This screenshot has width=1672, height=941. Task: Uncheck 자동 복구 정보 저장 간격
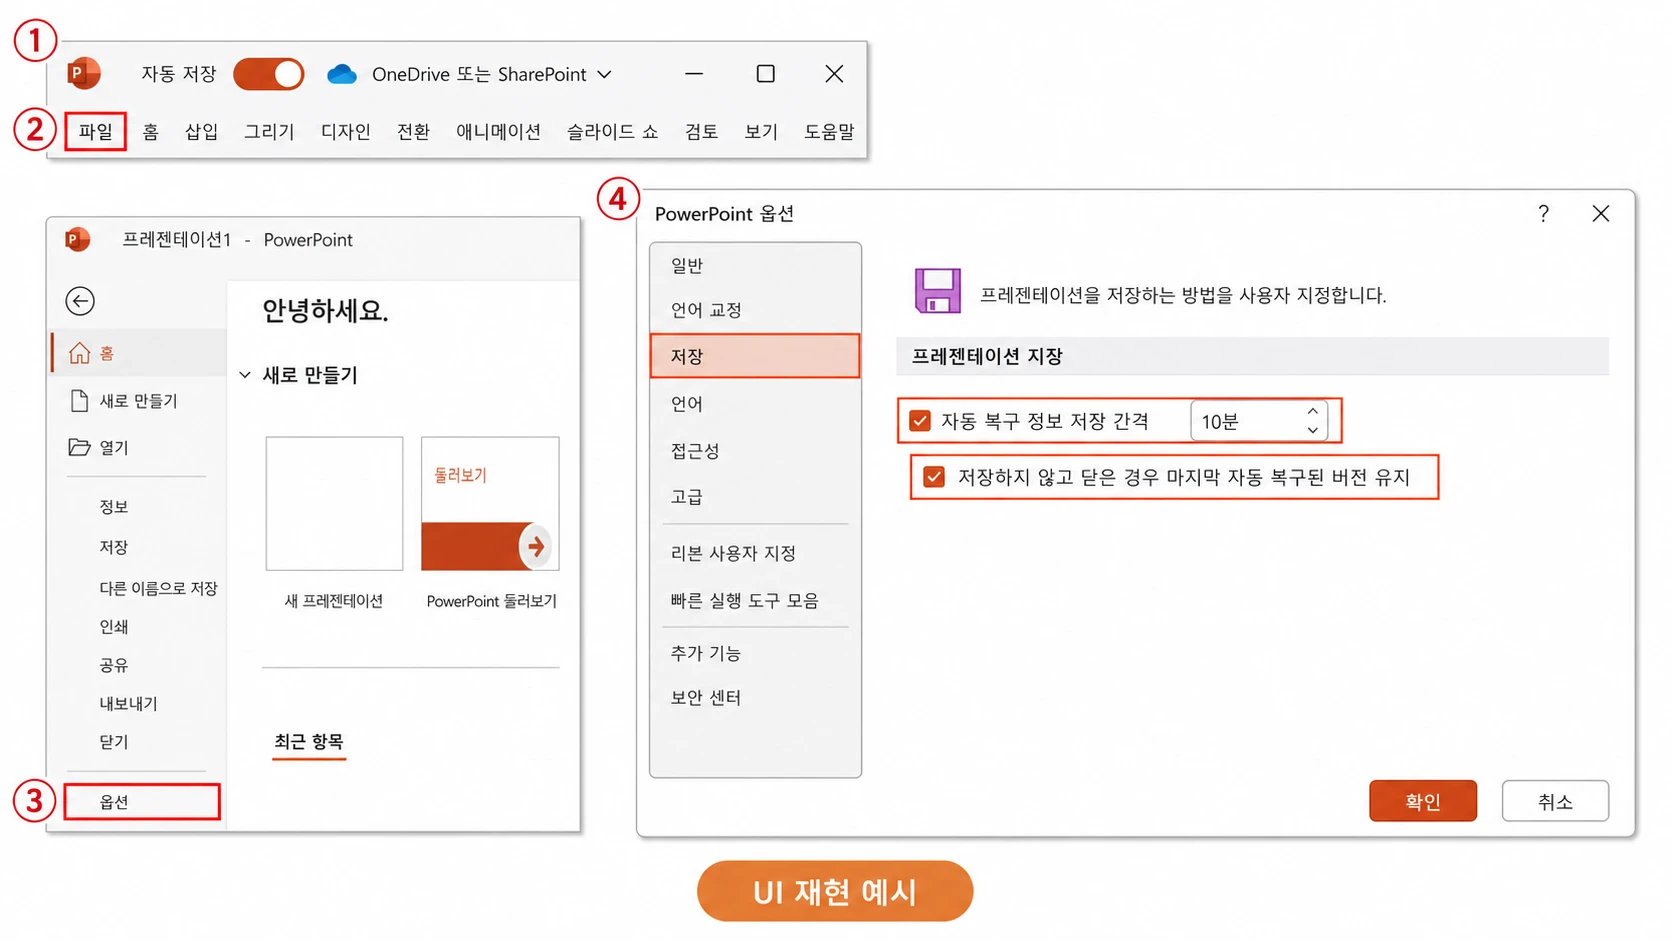(920, 421)
